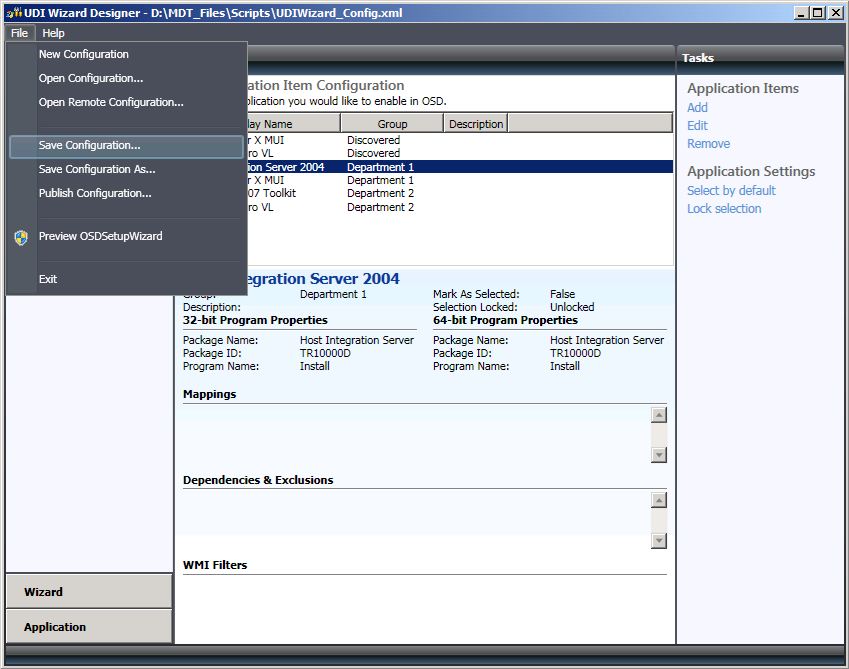Click Mappings list scroll up arrow
This screenshot has width=849, height=669.
coord(659,415)
